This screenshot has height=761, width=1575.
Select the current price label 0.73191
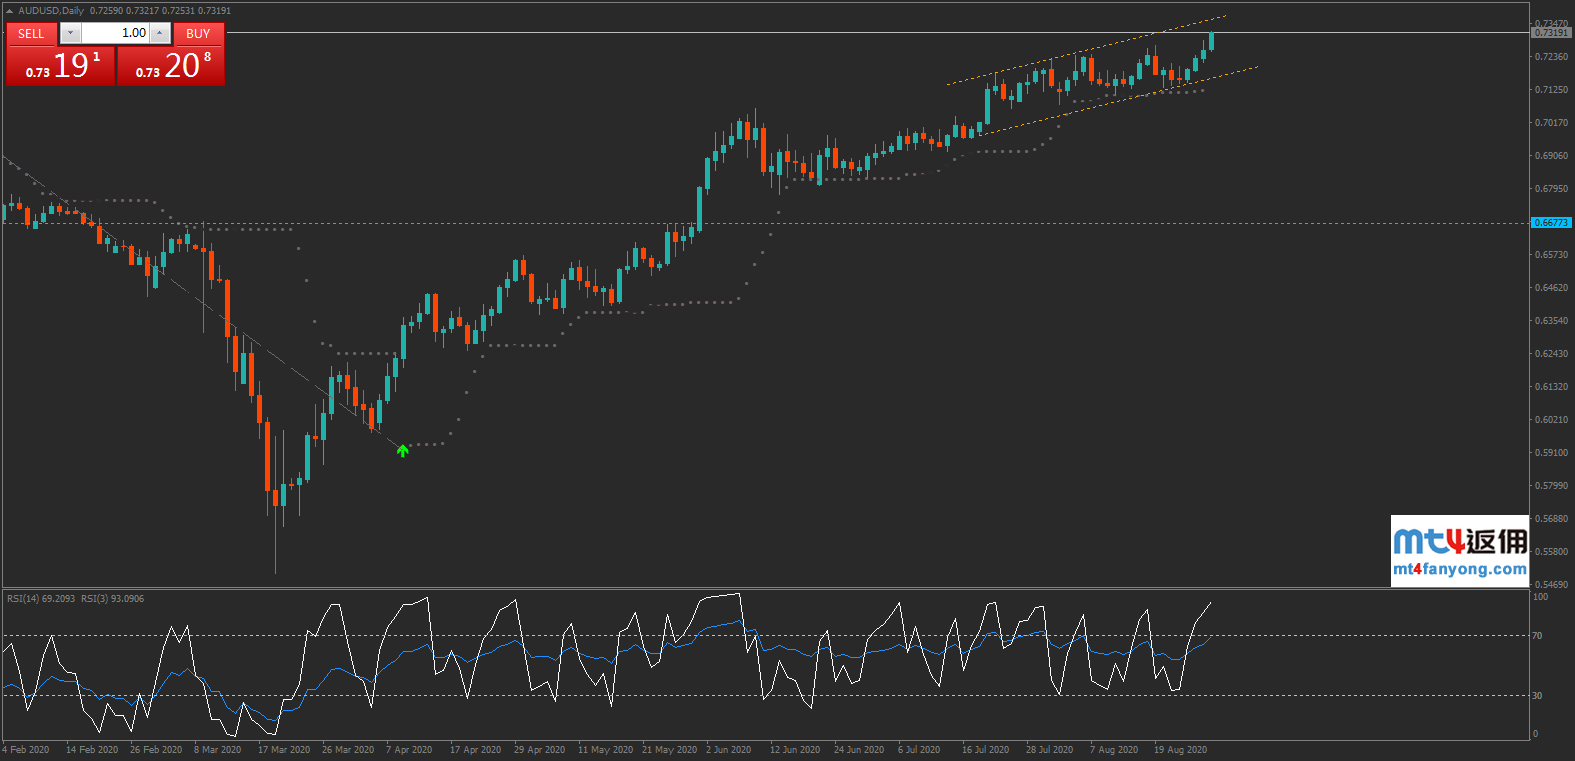pyautogui.click(x=1551, y=33)
